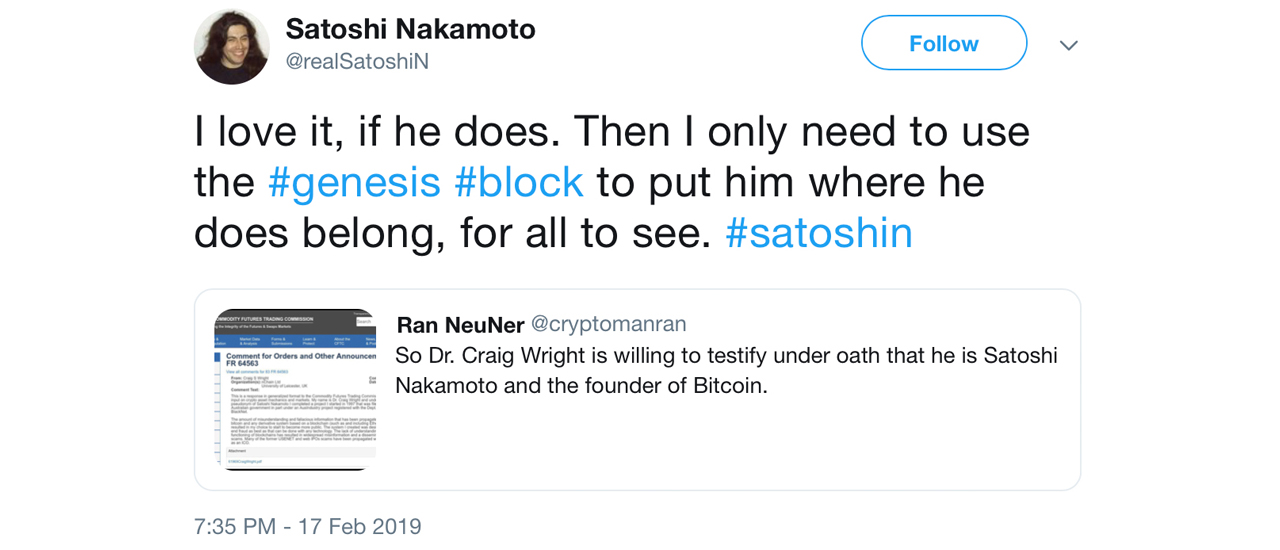
Task: Click the main tweet text starting 'I love it'
Action: [610, 131]
